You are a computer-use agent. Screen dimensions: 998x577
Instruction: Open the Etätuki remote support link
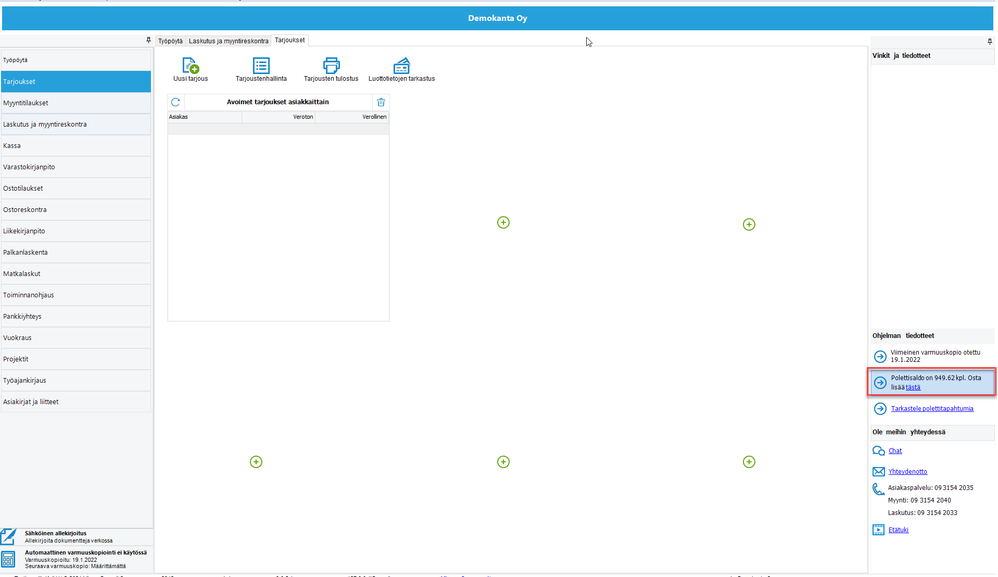(x=898, y=530)
